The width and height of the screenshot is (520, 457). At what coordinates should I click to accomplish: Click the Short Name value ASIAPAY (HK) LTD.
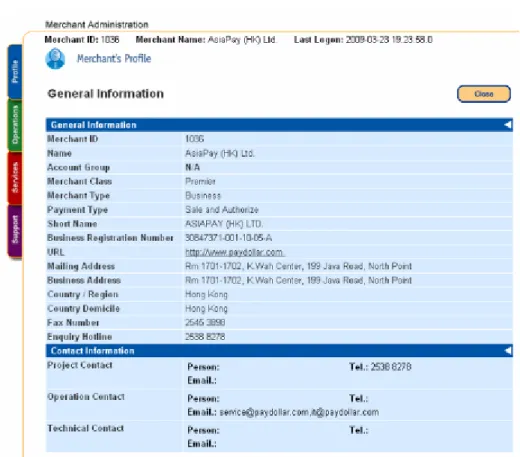(x=224, y=224)
